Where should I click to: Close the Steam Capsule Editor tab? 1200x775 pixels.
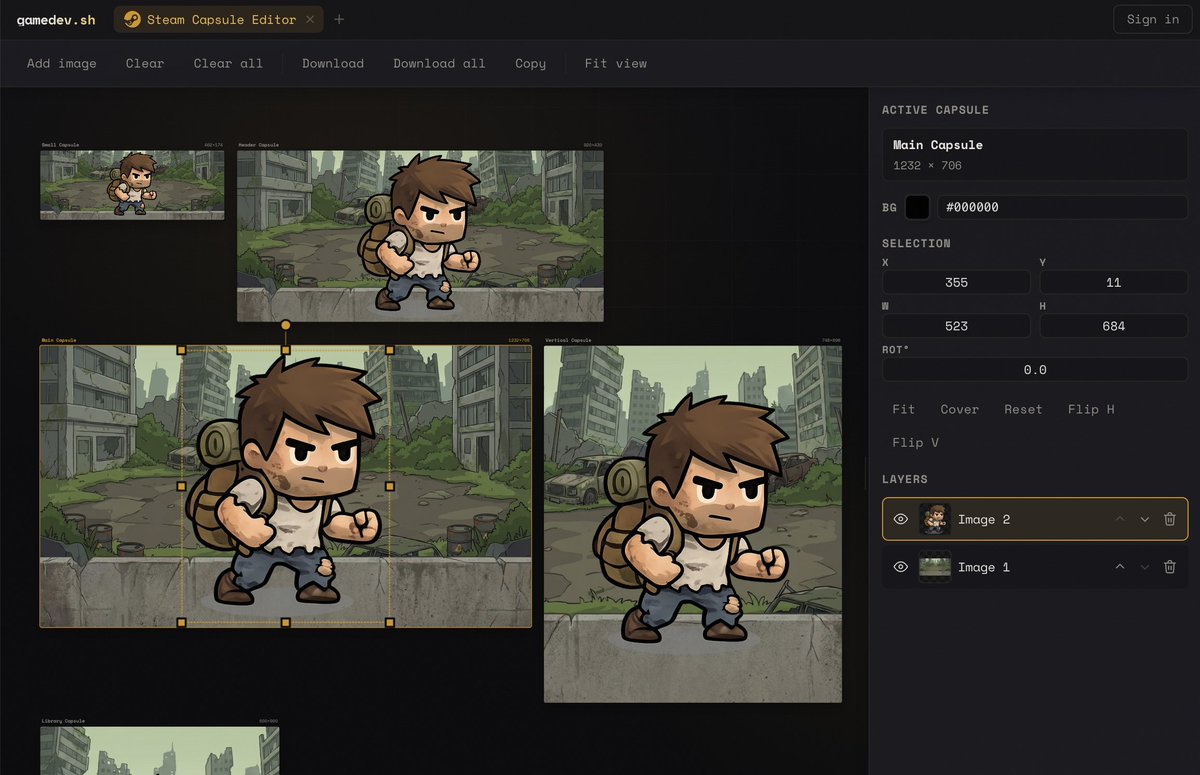click(310, 19)
